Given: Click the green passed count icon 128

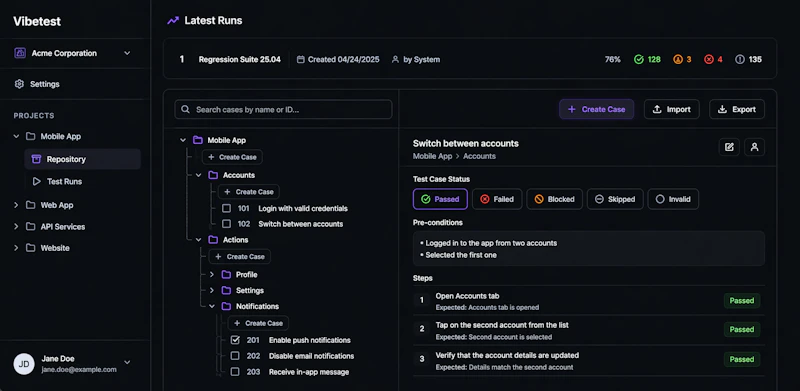Looking at the screenshot, I should tap(639, 60).
